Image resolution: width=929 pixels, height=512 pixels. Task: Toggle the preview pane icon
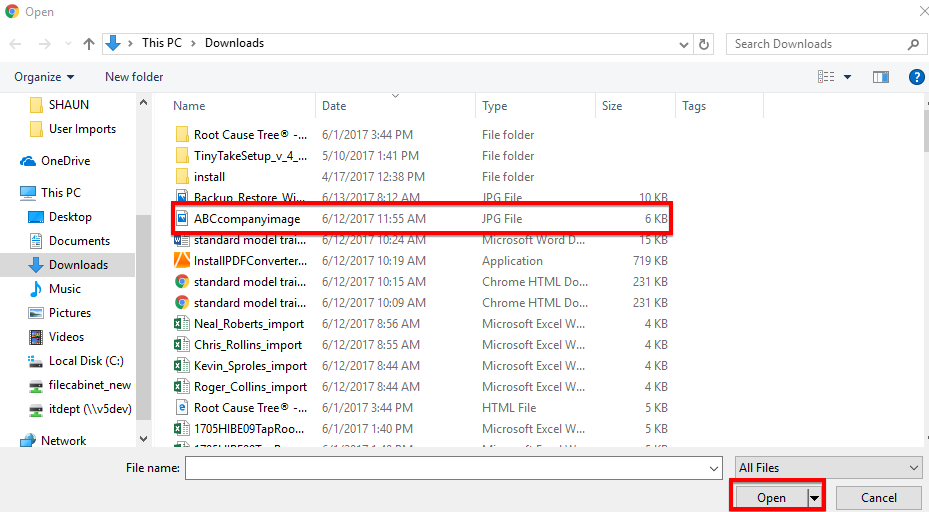point(881,77)
